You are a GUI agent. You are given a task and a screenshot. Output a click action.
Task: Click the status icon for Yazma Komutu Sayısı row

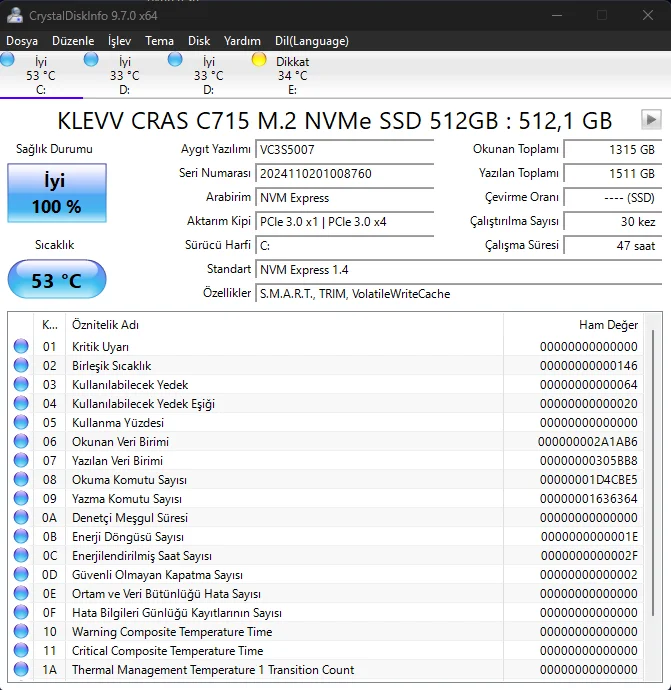(x=21, y=498)
